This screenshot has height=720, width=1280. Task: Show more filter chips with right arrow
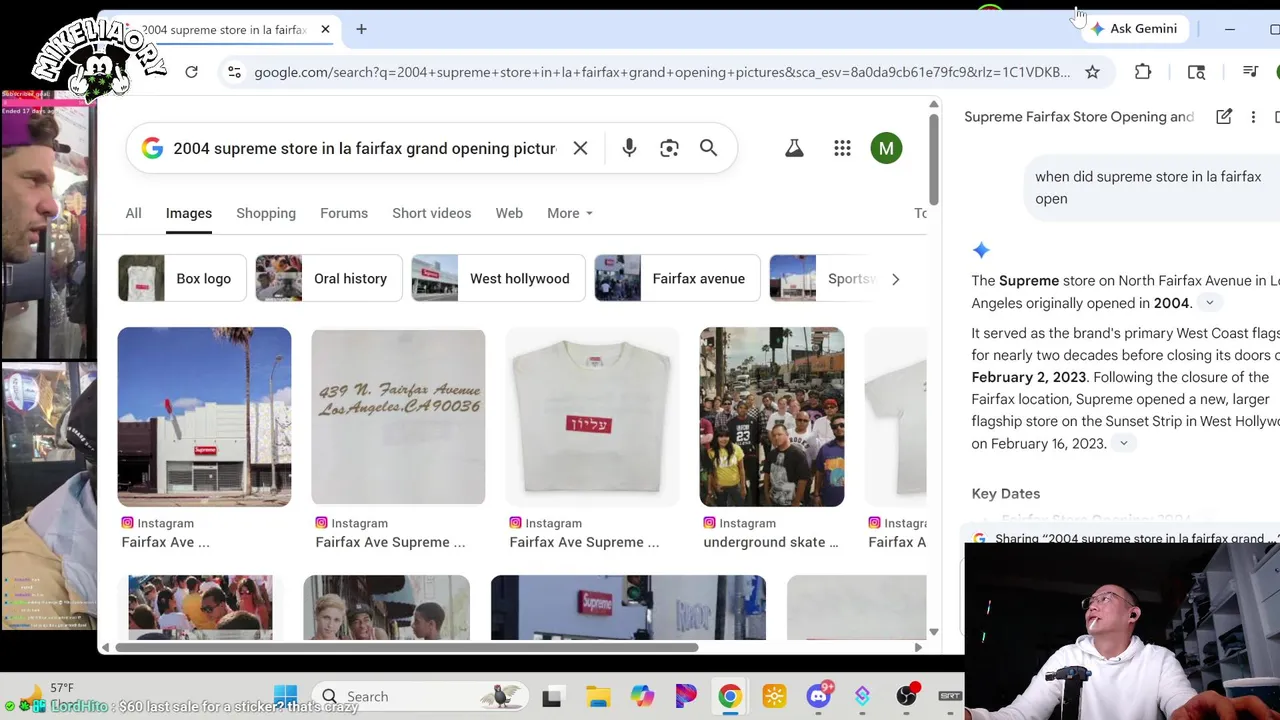pos(895,279)
